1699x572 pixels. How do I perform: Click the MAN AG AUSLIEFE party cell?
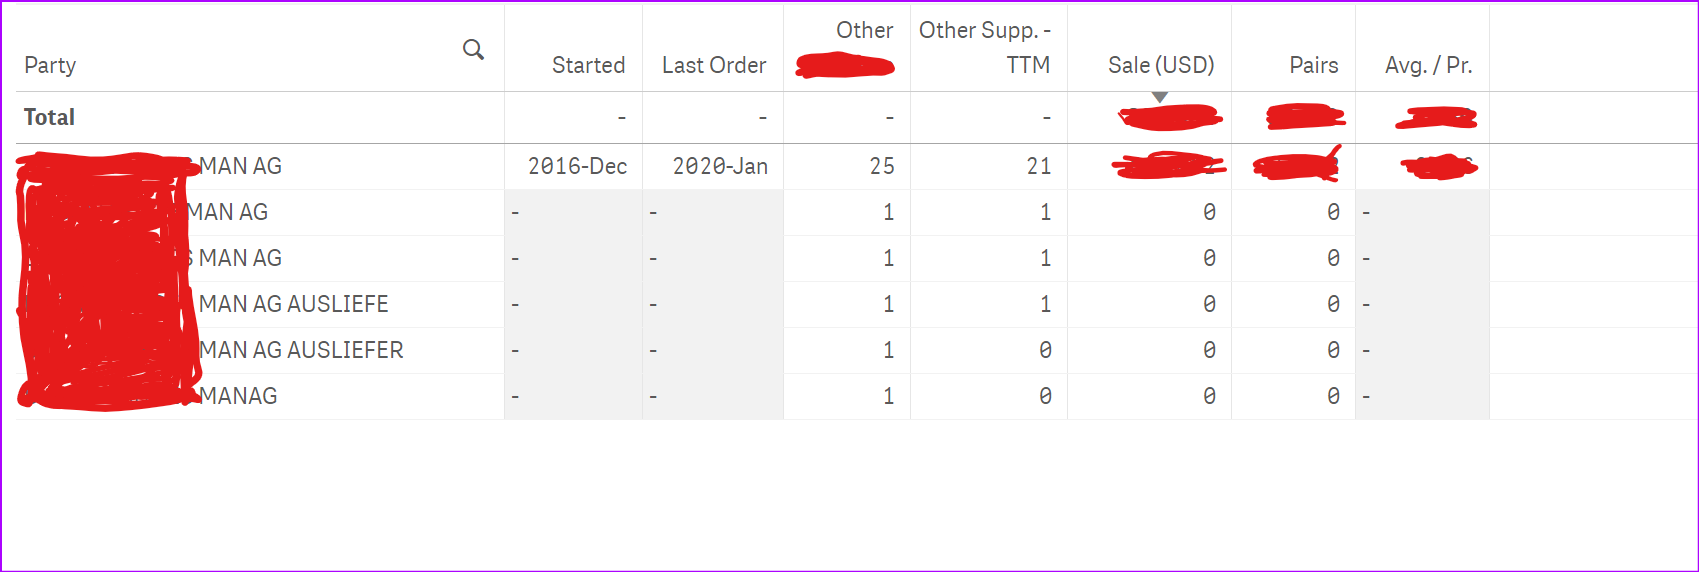tap(294, 304)
